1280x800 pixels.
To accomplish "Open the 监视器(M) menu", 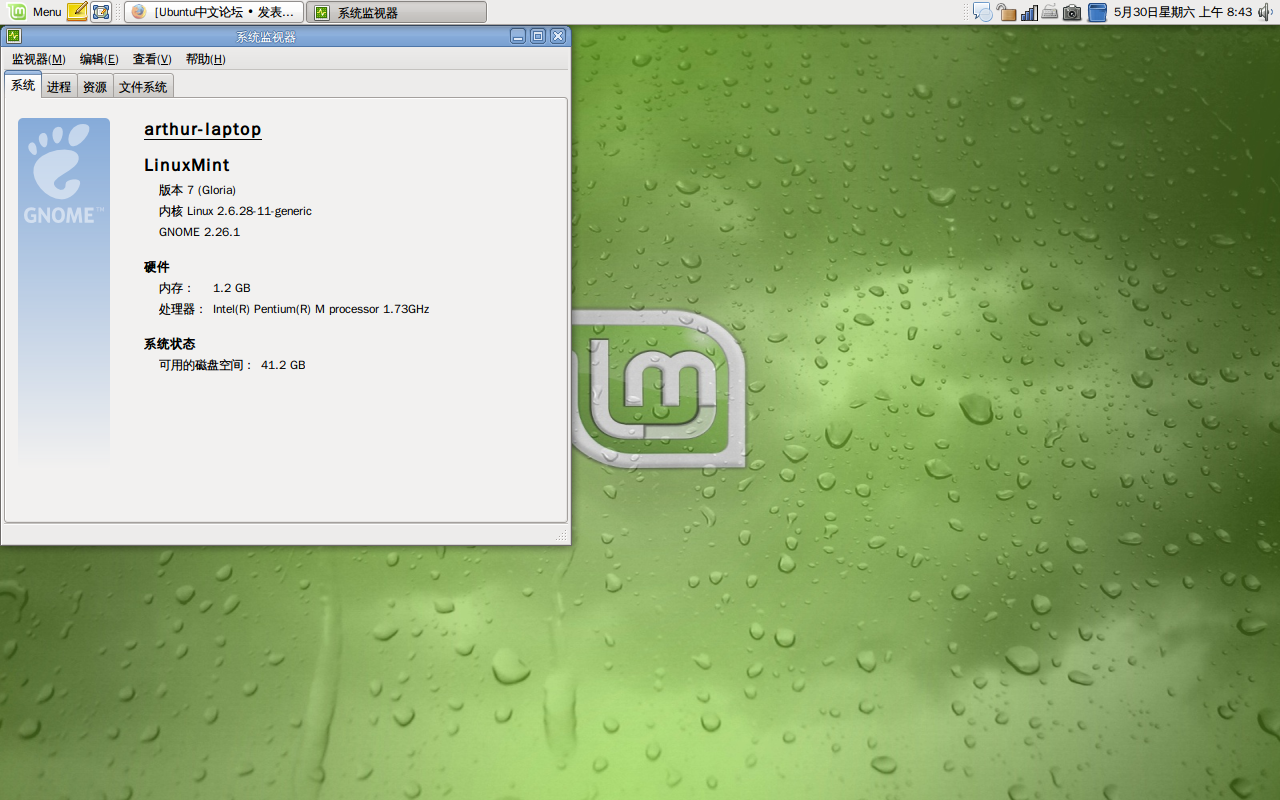I will point(39,59).
